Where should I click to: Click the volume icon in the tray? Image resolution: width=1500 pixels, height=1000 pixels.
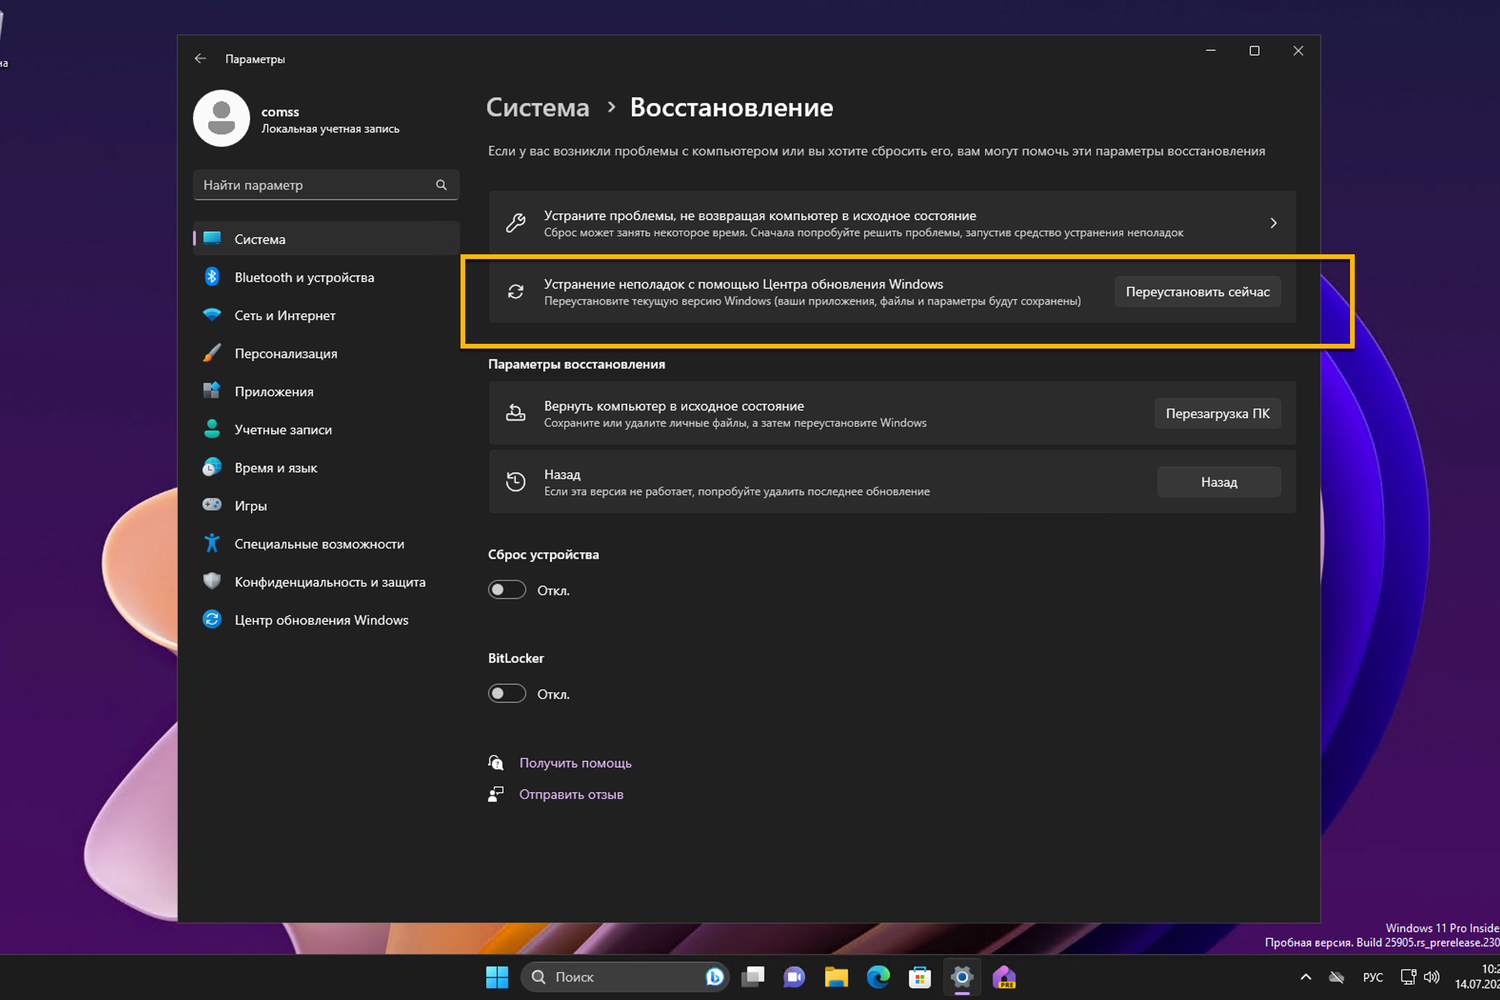pos(1431,977)
